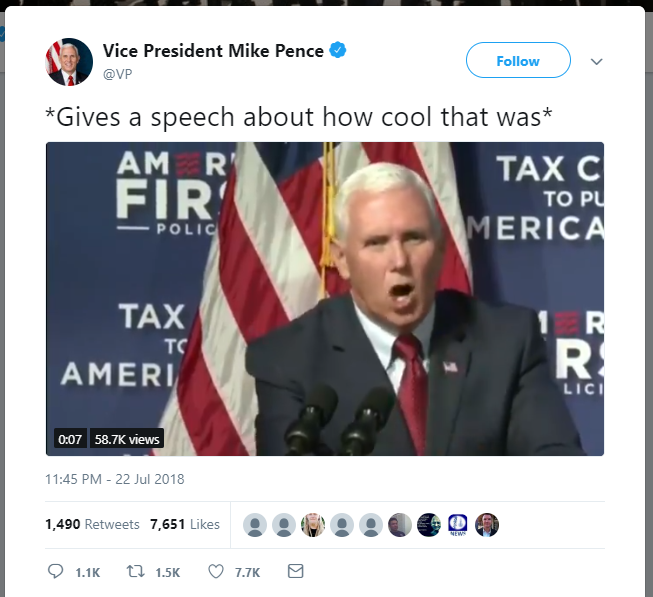Play the embedded speech video
This screenshot has width=653, height=597.
pos(325,298)
